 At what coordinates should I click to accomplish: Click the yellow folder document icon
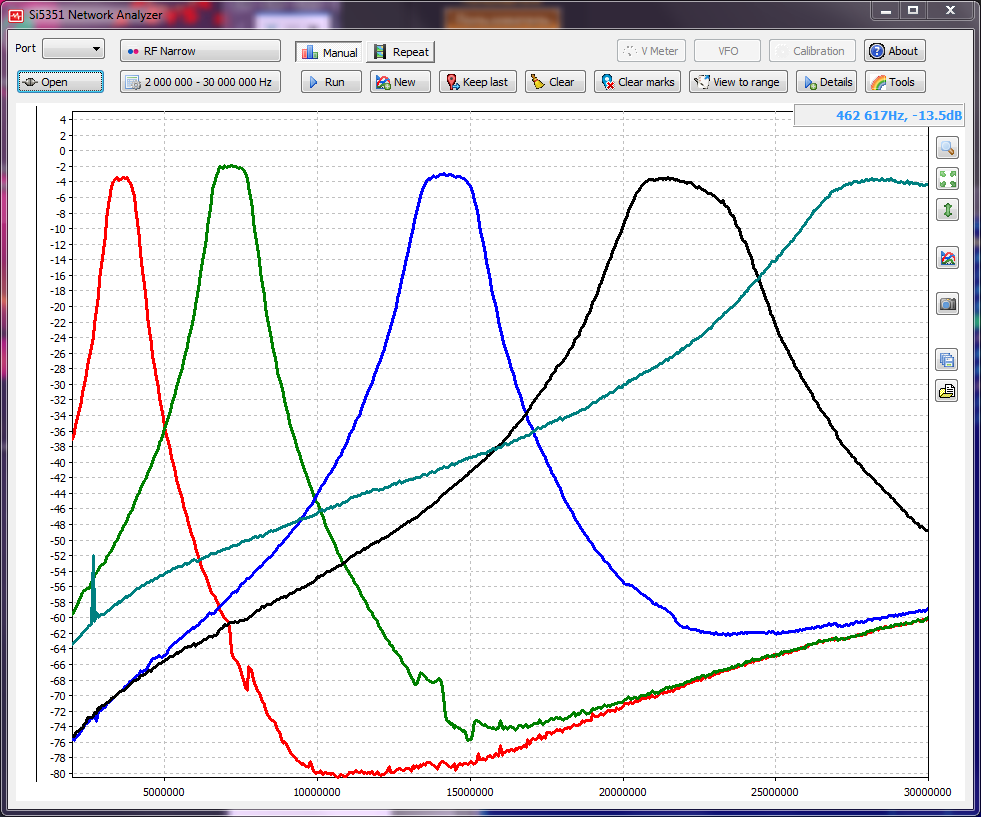coord(946,391)
